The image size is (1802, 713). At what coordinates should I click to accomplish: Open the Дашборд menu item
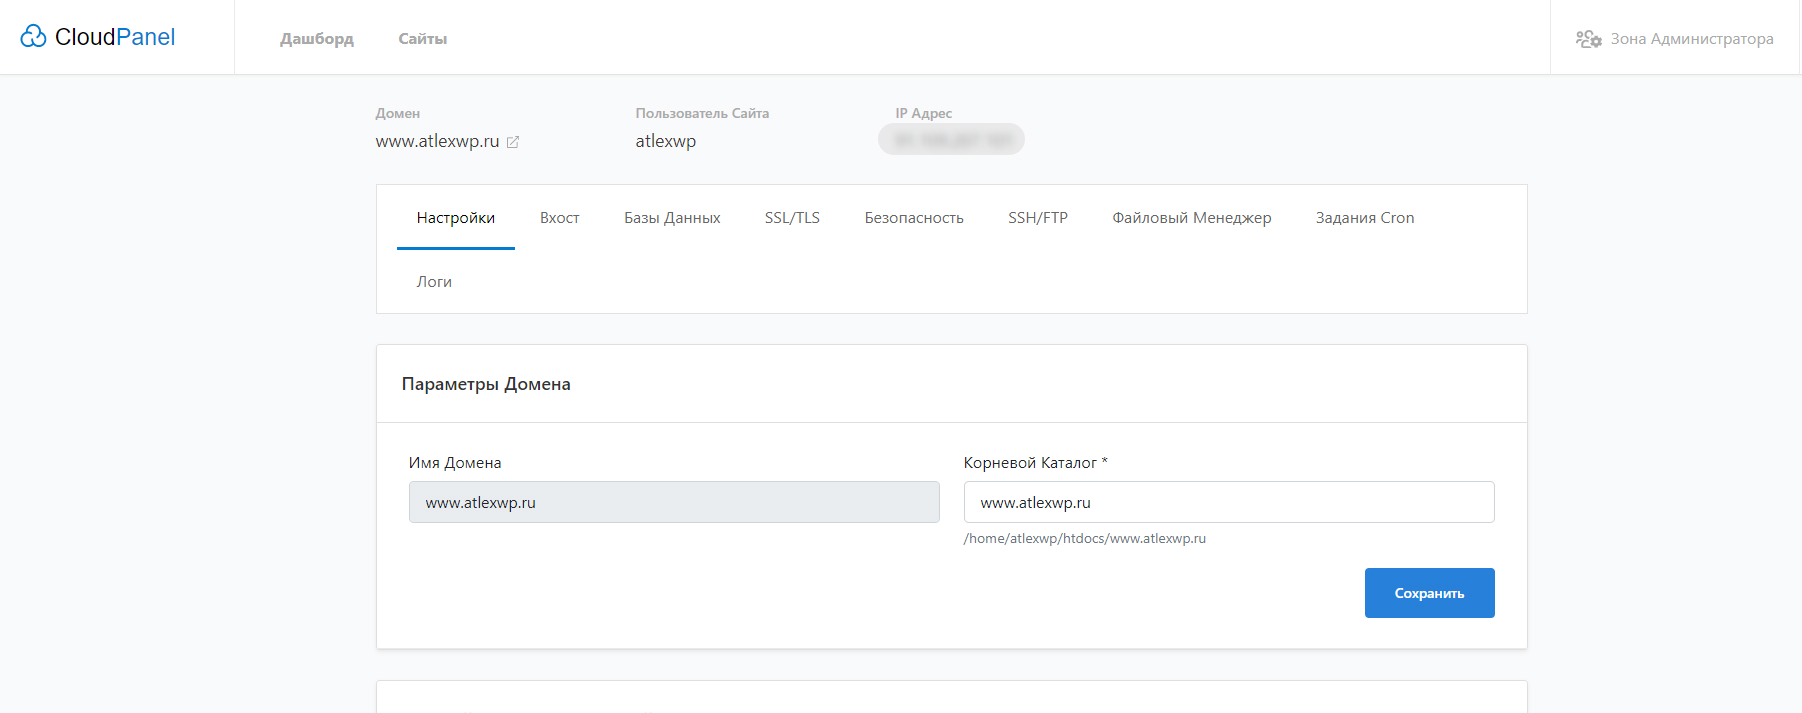point(317,39)
